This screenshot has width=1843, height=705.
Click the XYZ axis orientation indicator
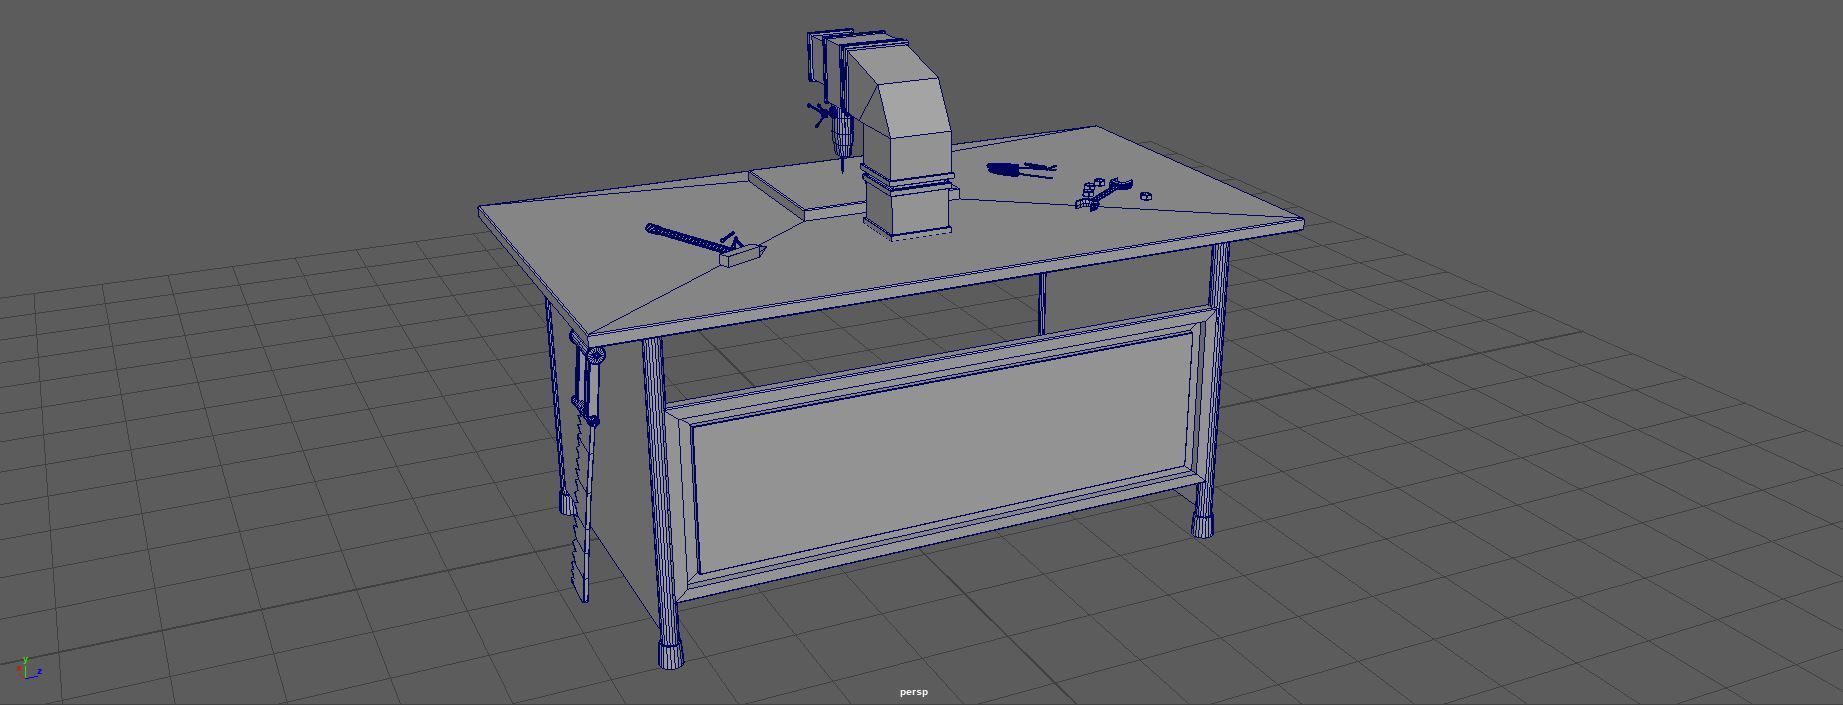point(29,669)
